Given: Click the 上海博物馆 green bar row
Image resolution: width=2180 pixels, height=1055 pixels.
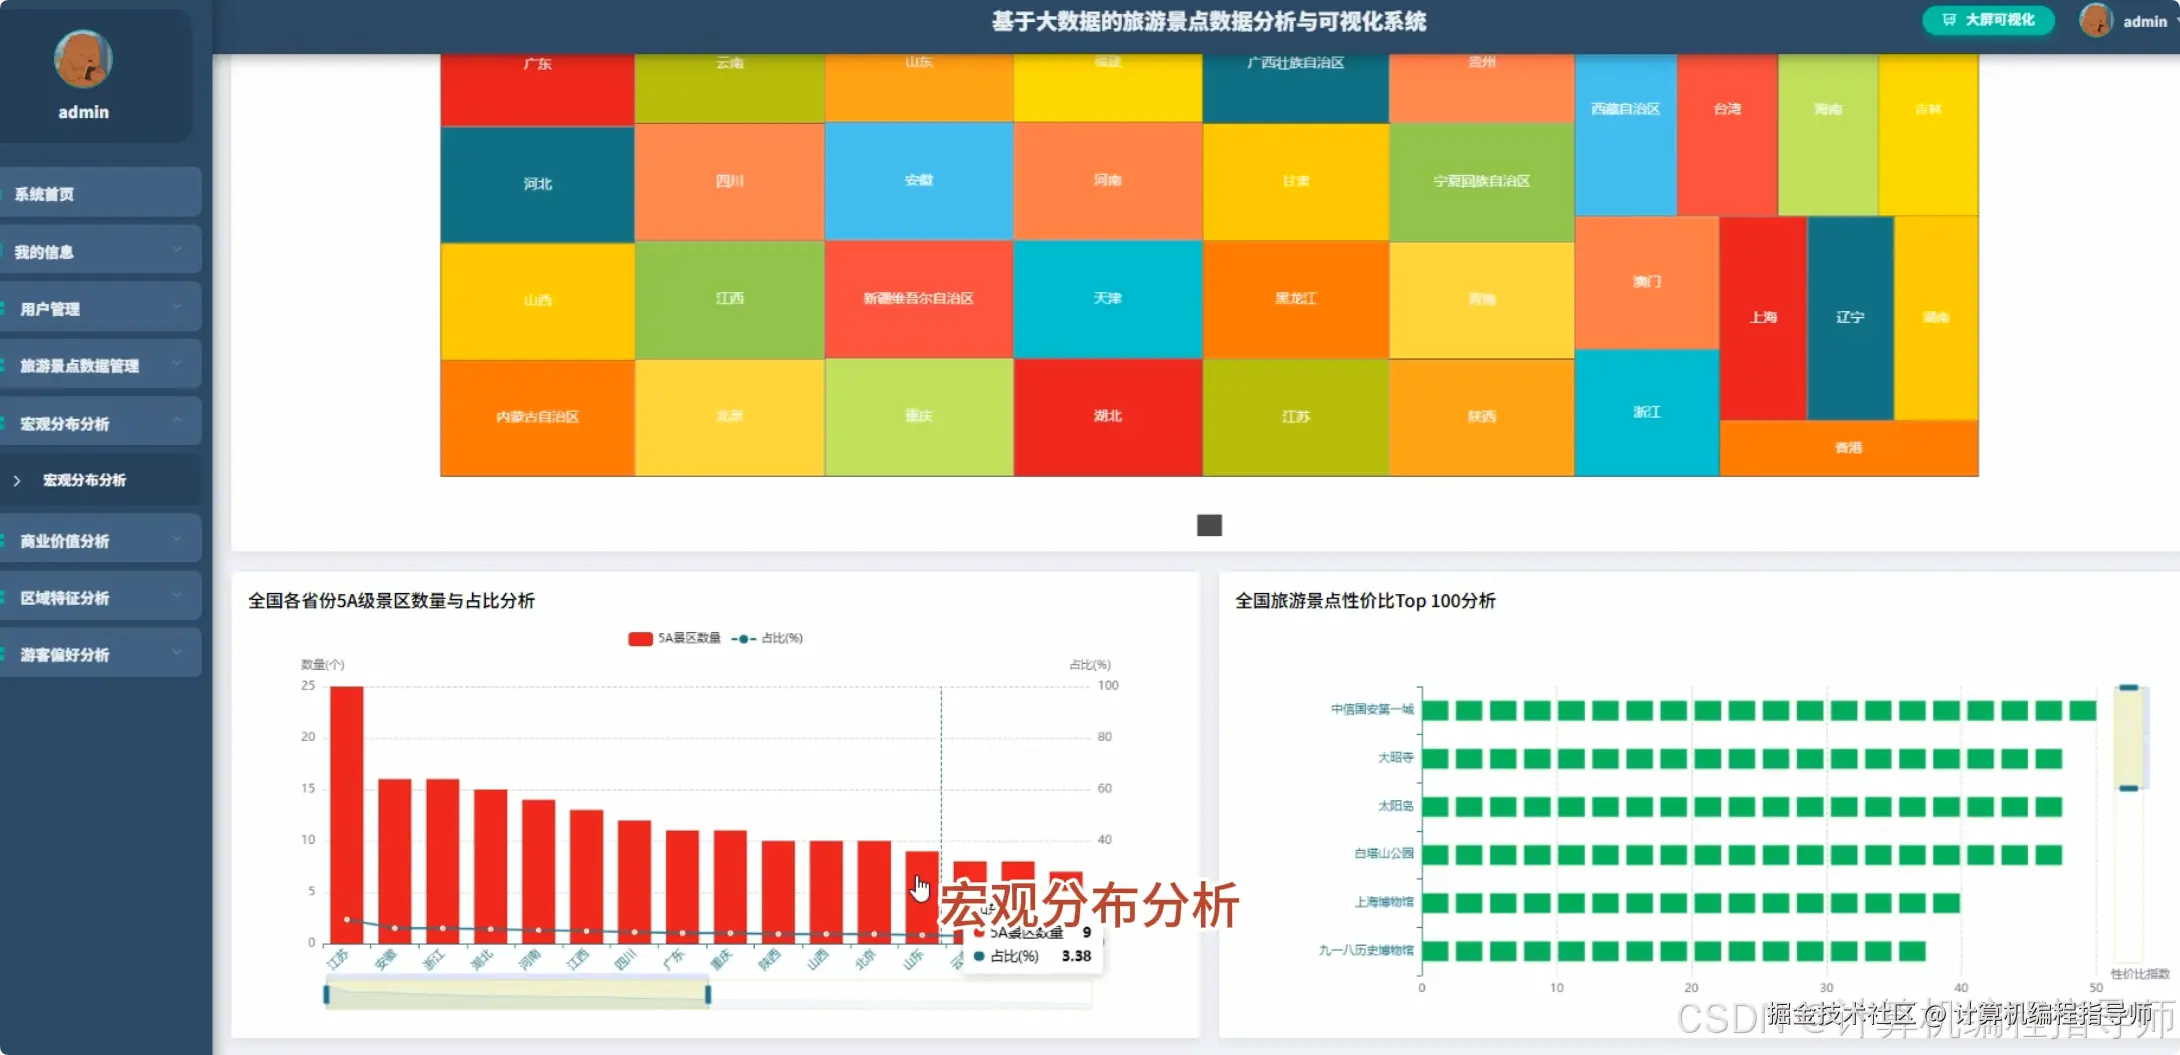Looking at the screenshot, I should click(1690, 903).
